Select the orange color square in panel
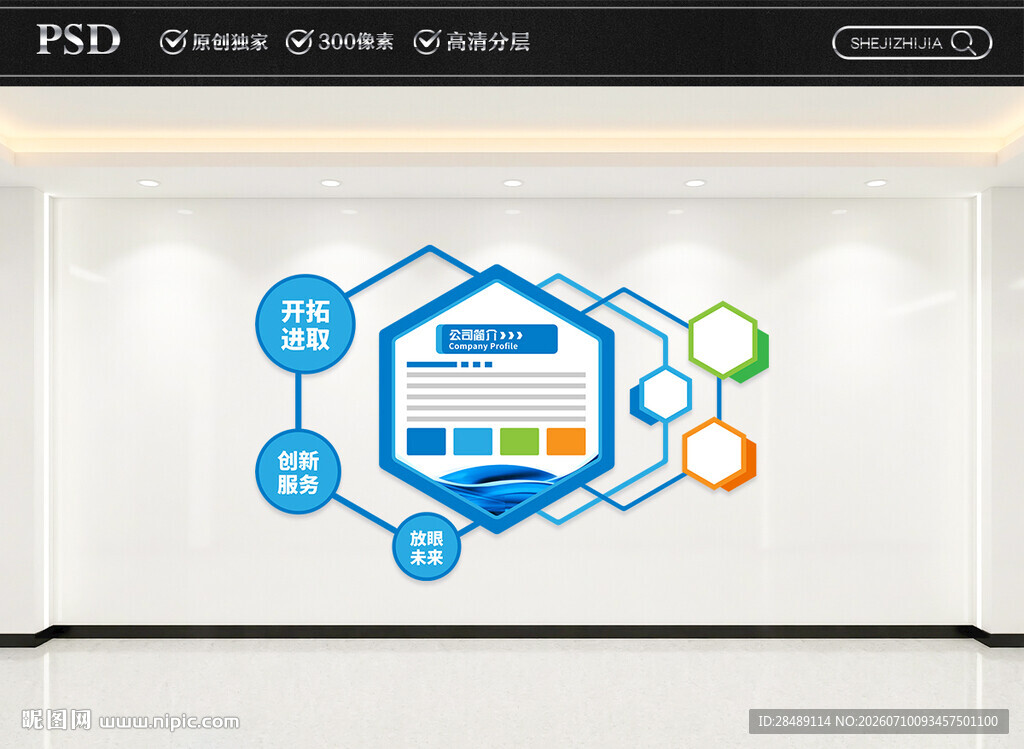This screenshot has width=1024, height=749. point(566,441)
